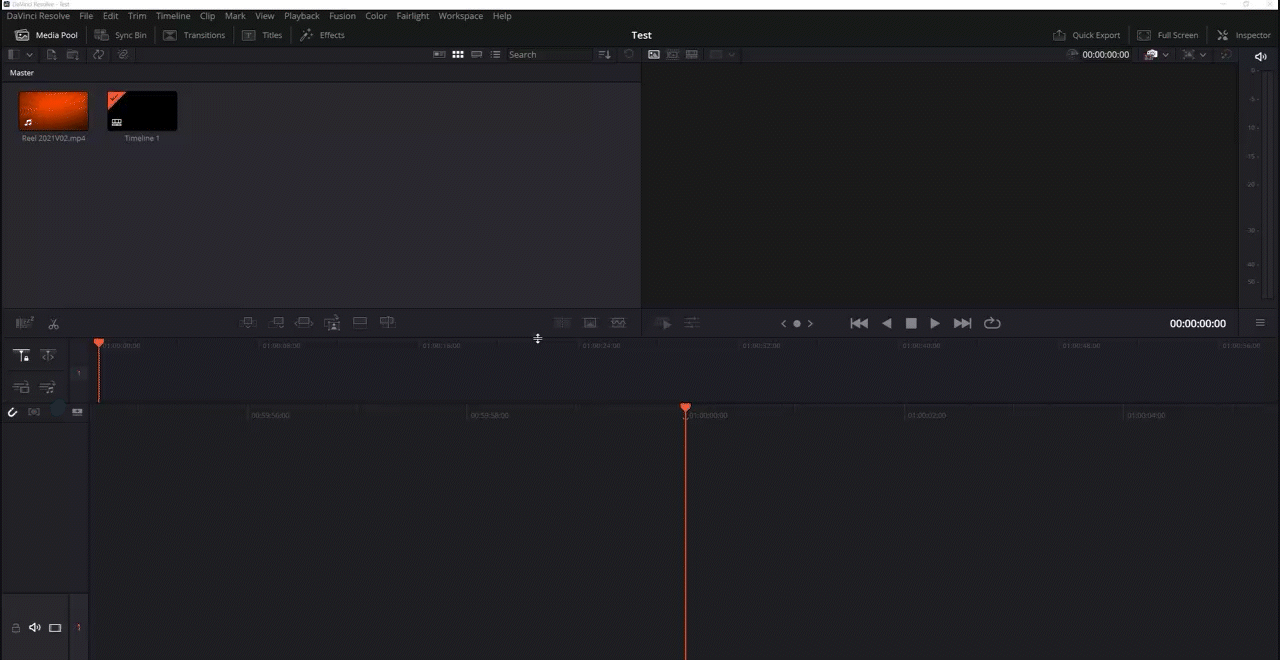
Task: Enable loop playback
Action: (x=991, y=323)
